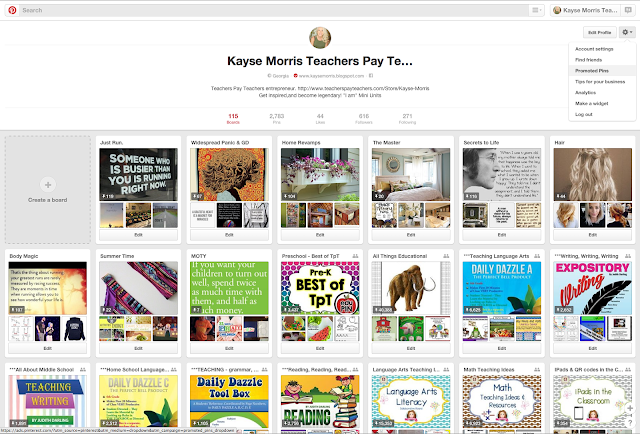Click Edit on the Just Run. board
Viewport: 640px width, 434px height.
138,235
